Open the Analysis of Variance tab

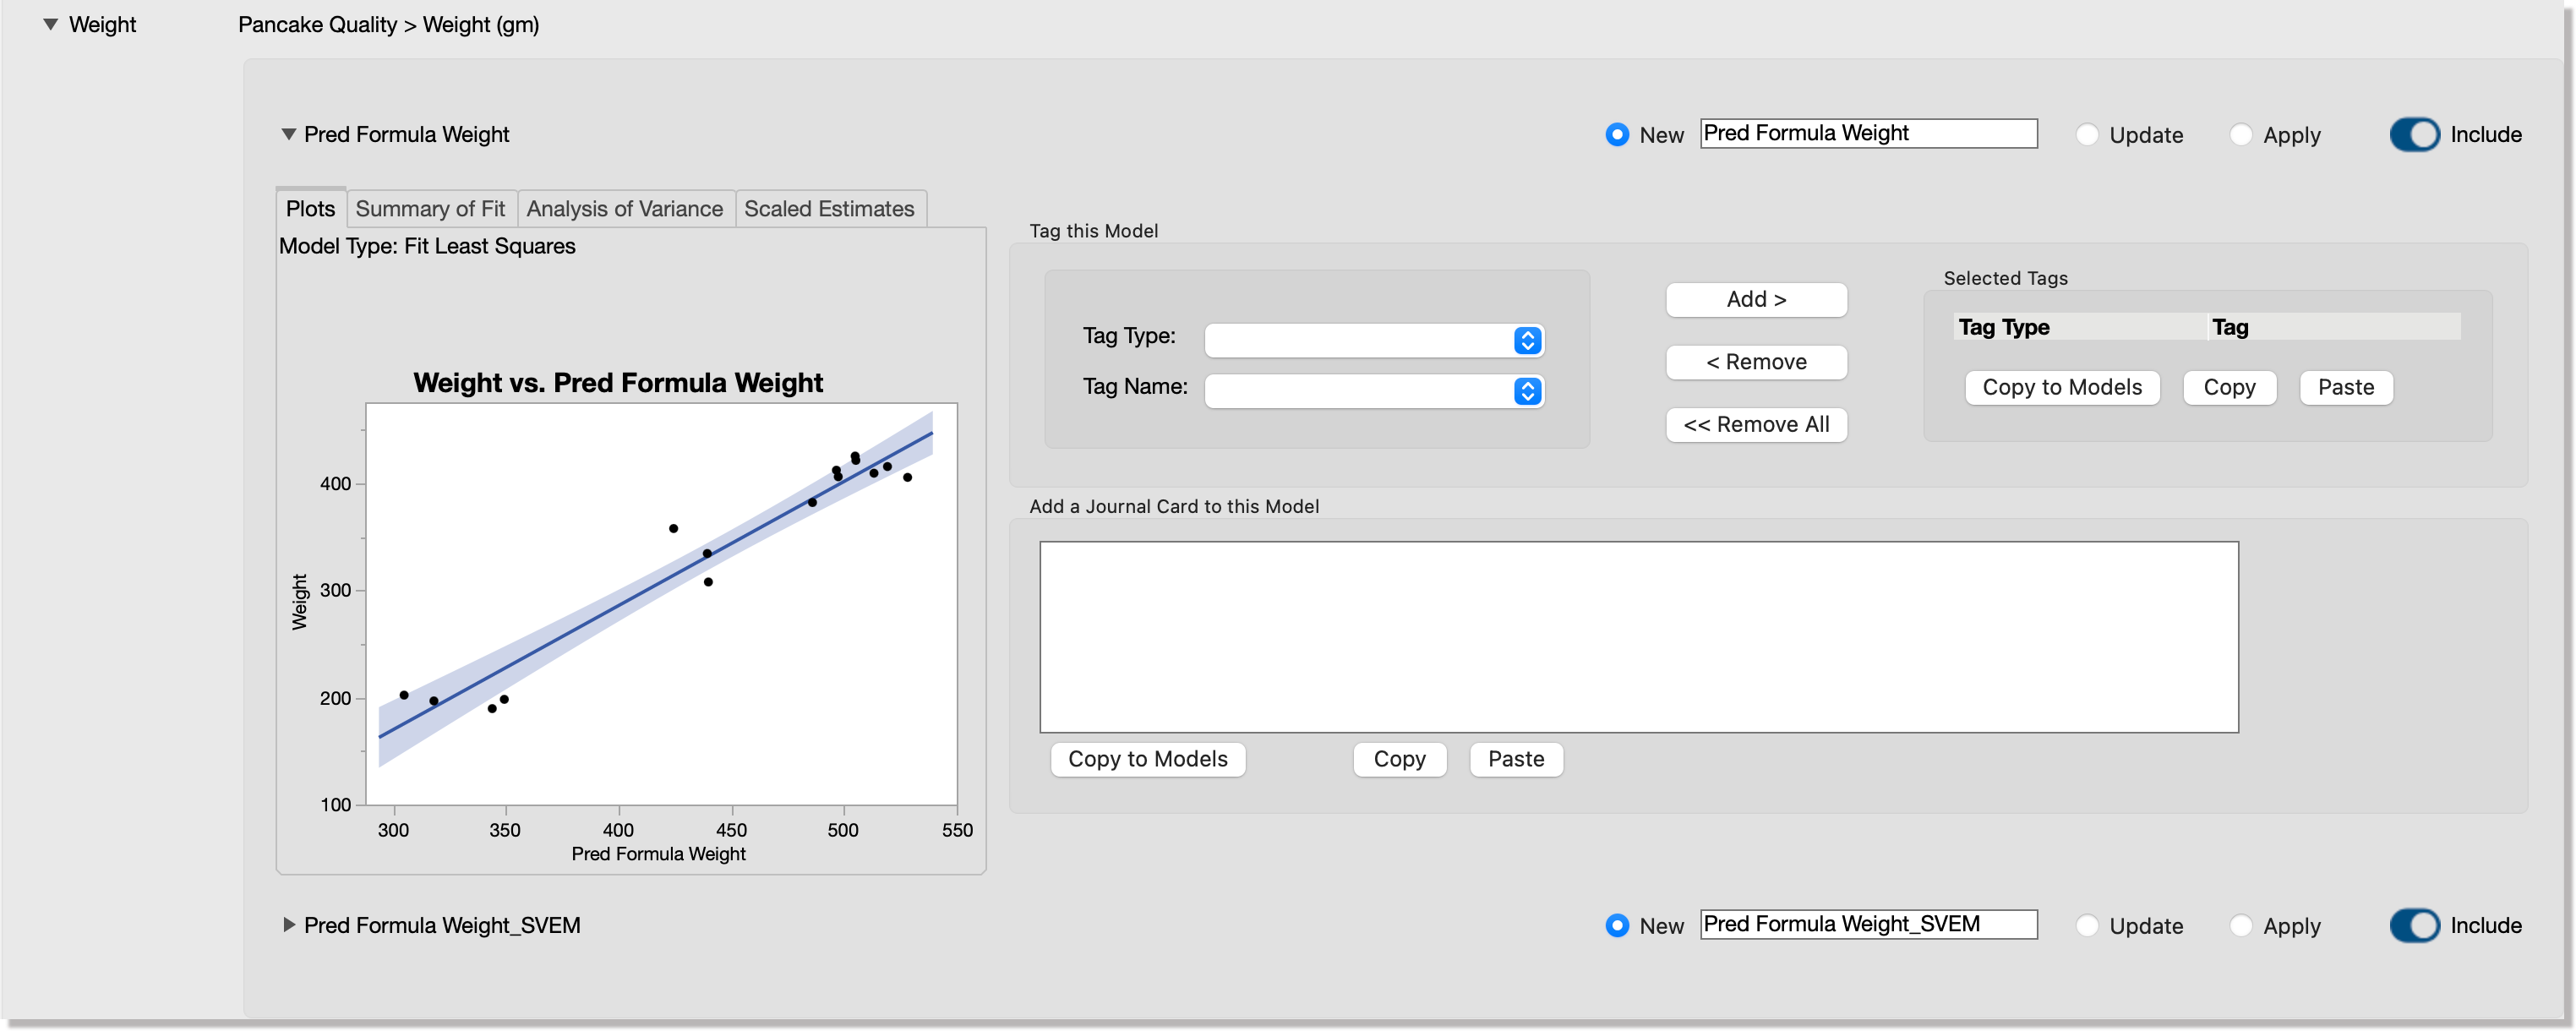[624, 209]
